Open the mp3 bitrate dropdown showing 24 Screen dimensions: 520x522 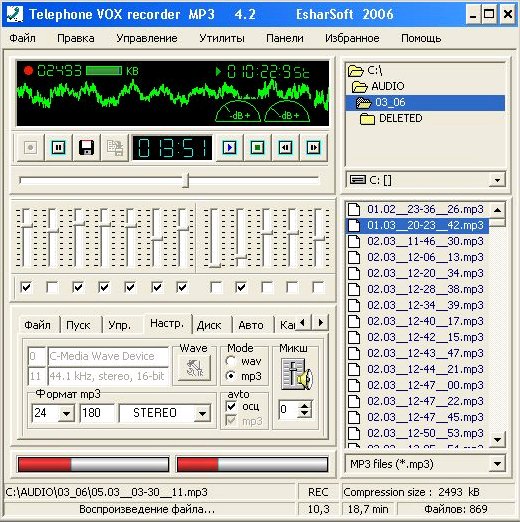[x=66, y=413]
